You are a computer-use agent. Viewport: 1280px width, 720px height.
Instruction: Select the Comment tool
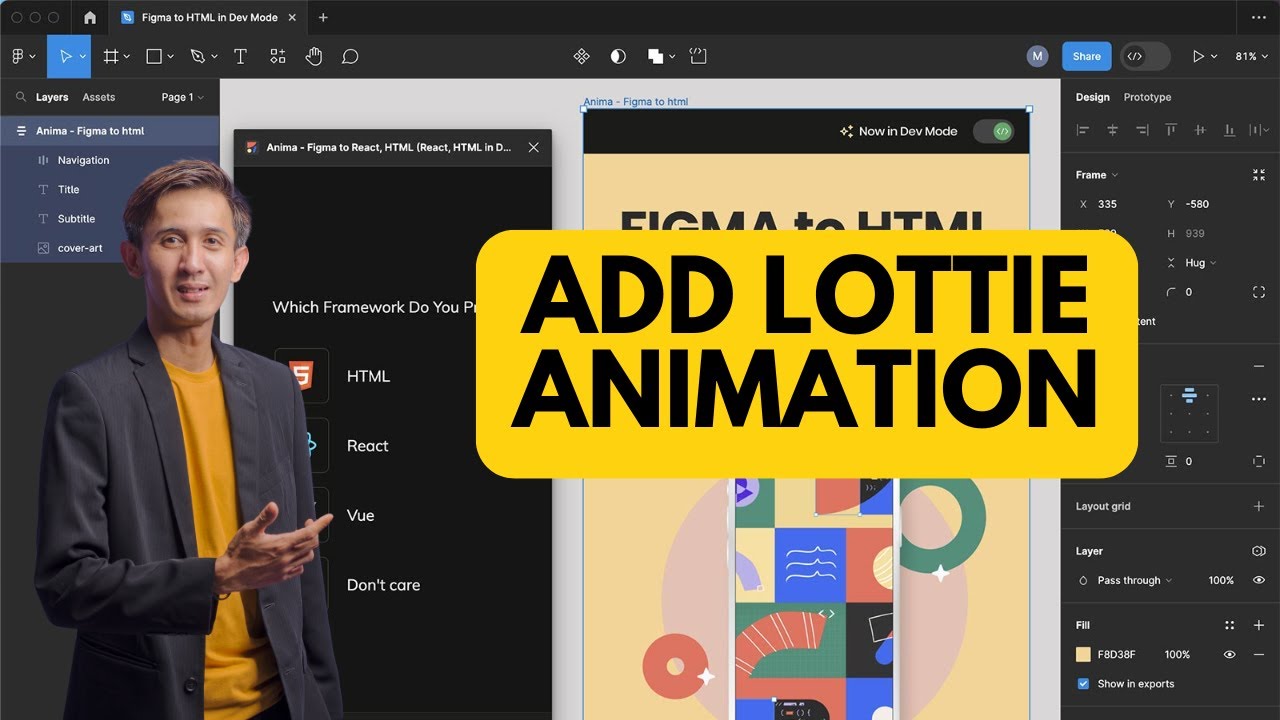coord(350,57)
